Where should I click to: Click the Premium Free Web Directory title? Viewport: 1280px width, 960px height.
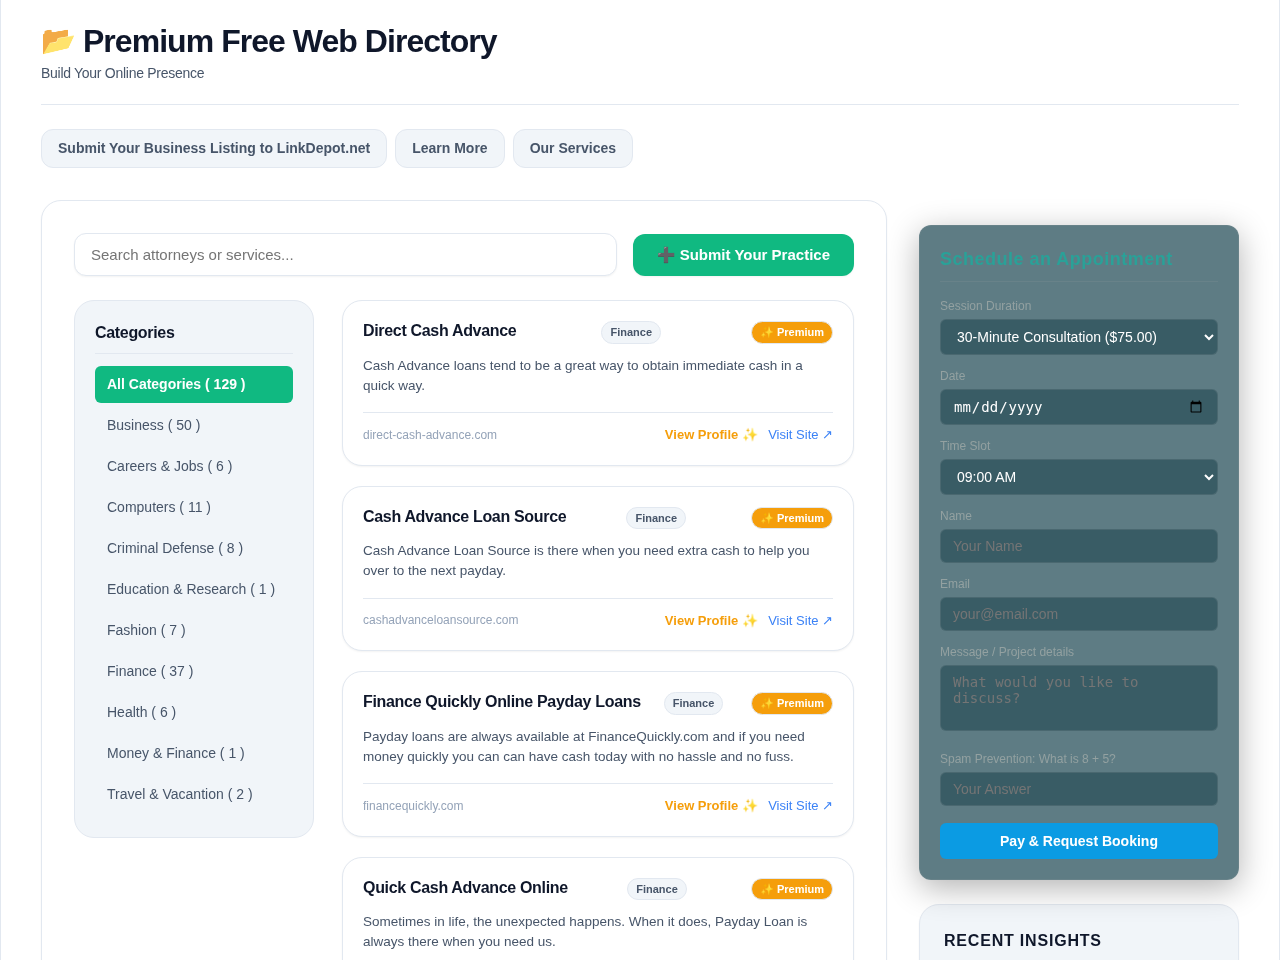(290, 41)
